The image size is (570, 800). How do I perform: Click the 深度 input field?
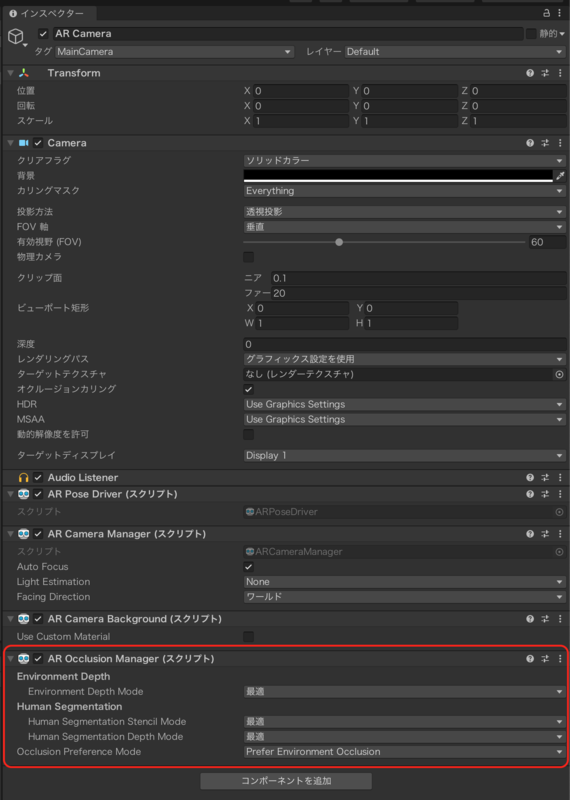click(405, 344)
